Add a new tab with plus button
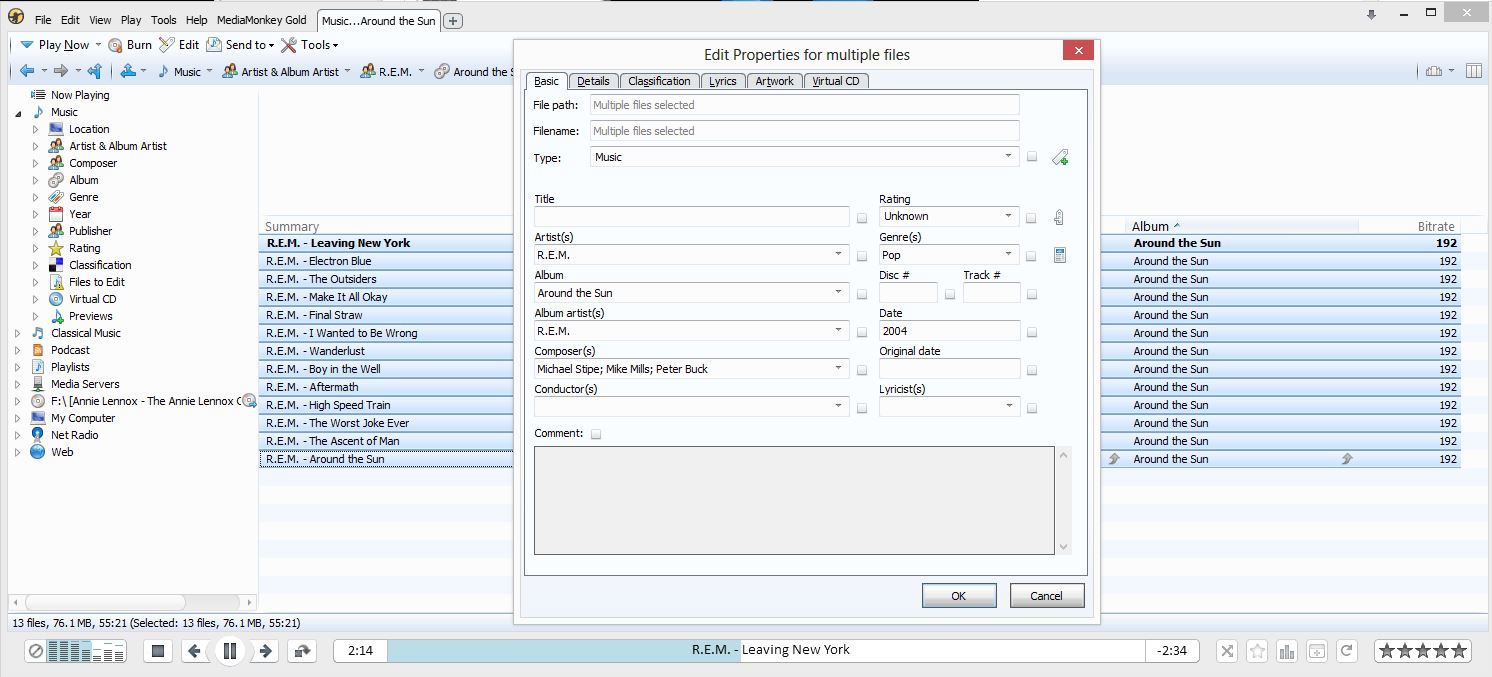This screenshot has height=677, width=1492. [x=453, y=21]
